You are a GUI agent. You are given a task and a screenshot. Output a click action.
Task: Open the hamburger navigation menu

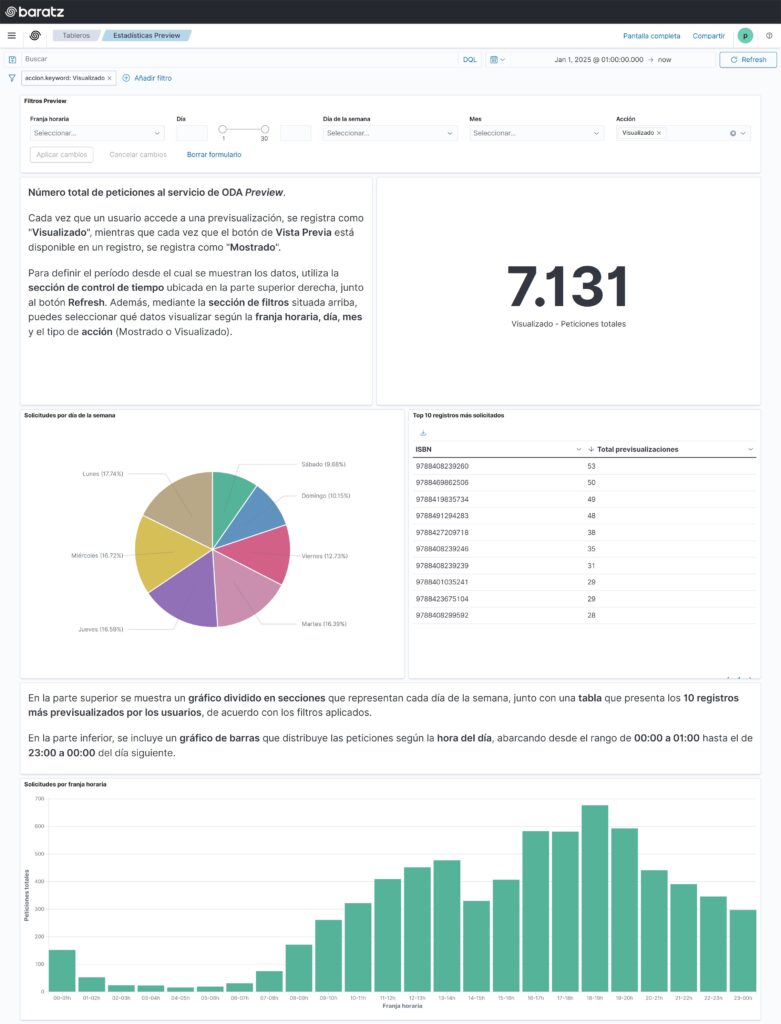11,35
